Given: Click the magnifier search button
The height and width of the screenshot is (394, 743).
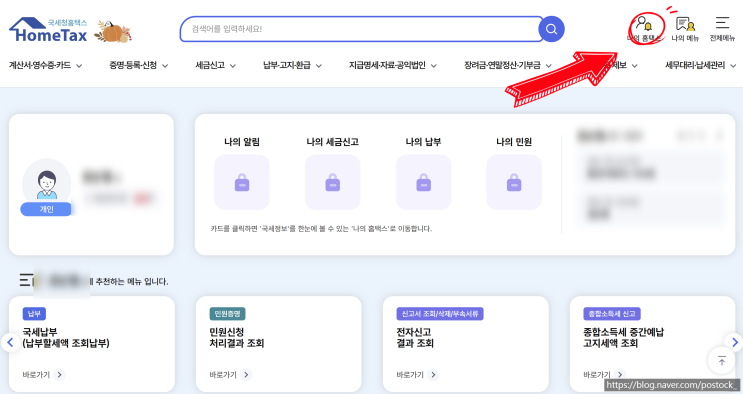Looking at the screenshot, I should click(551, 29).
